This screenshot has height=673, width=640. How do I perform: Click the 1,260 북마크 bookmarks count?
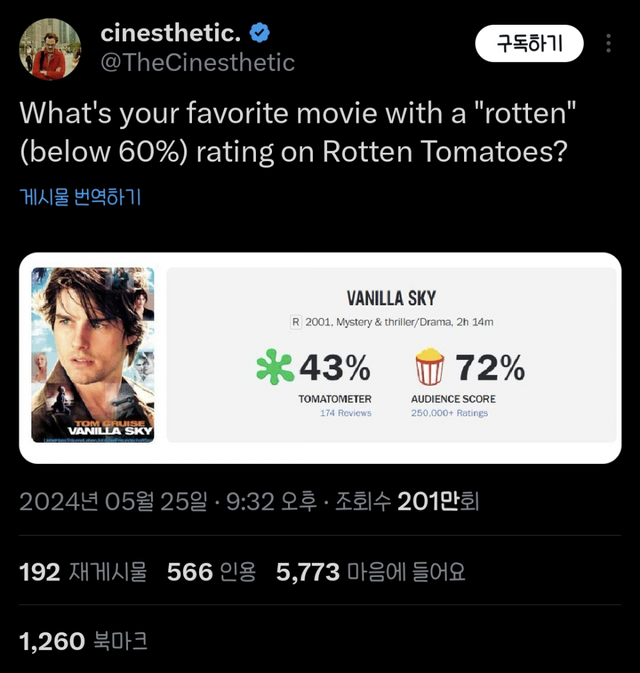click(x=83, y=641)
